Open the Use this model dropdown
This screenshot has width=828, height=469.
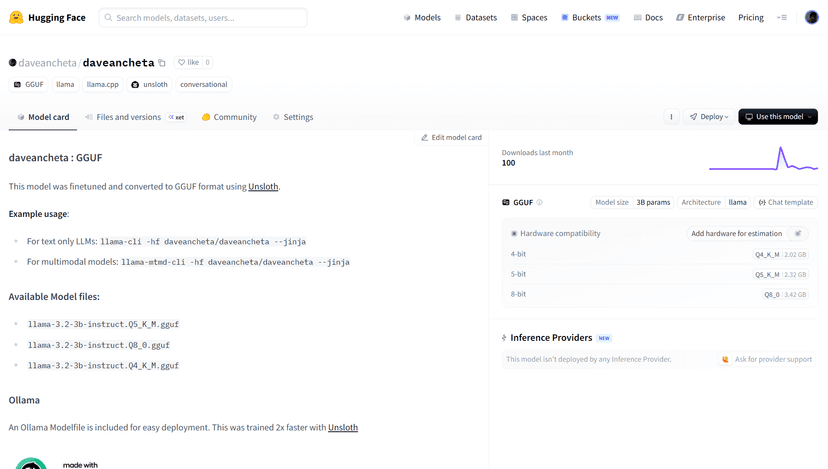(x=778, y=117)
